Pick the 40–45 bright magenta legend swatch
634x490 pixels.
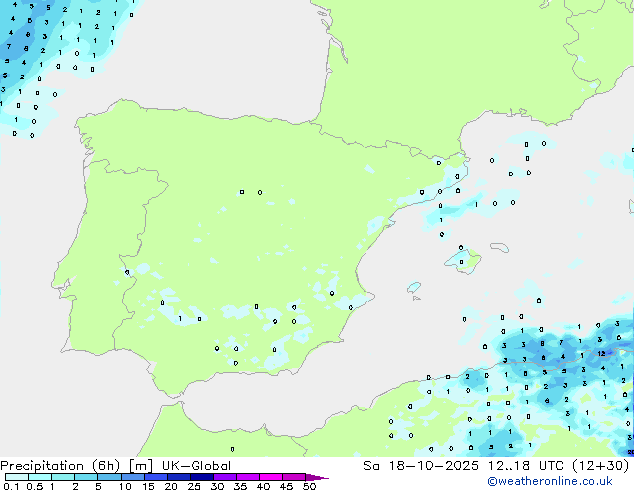[x=271, y=477]
